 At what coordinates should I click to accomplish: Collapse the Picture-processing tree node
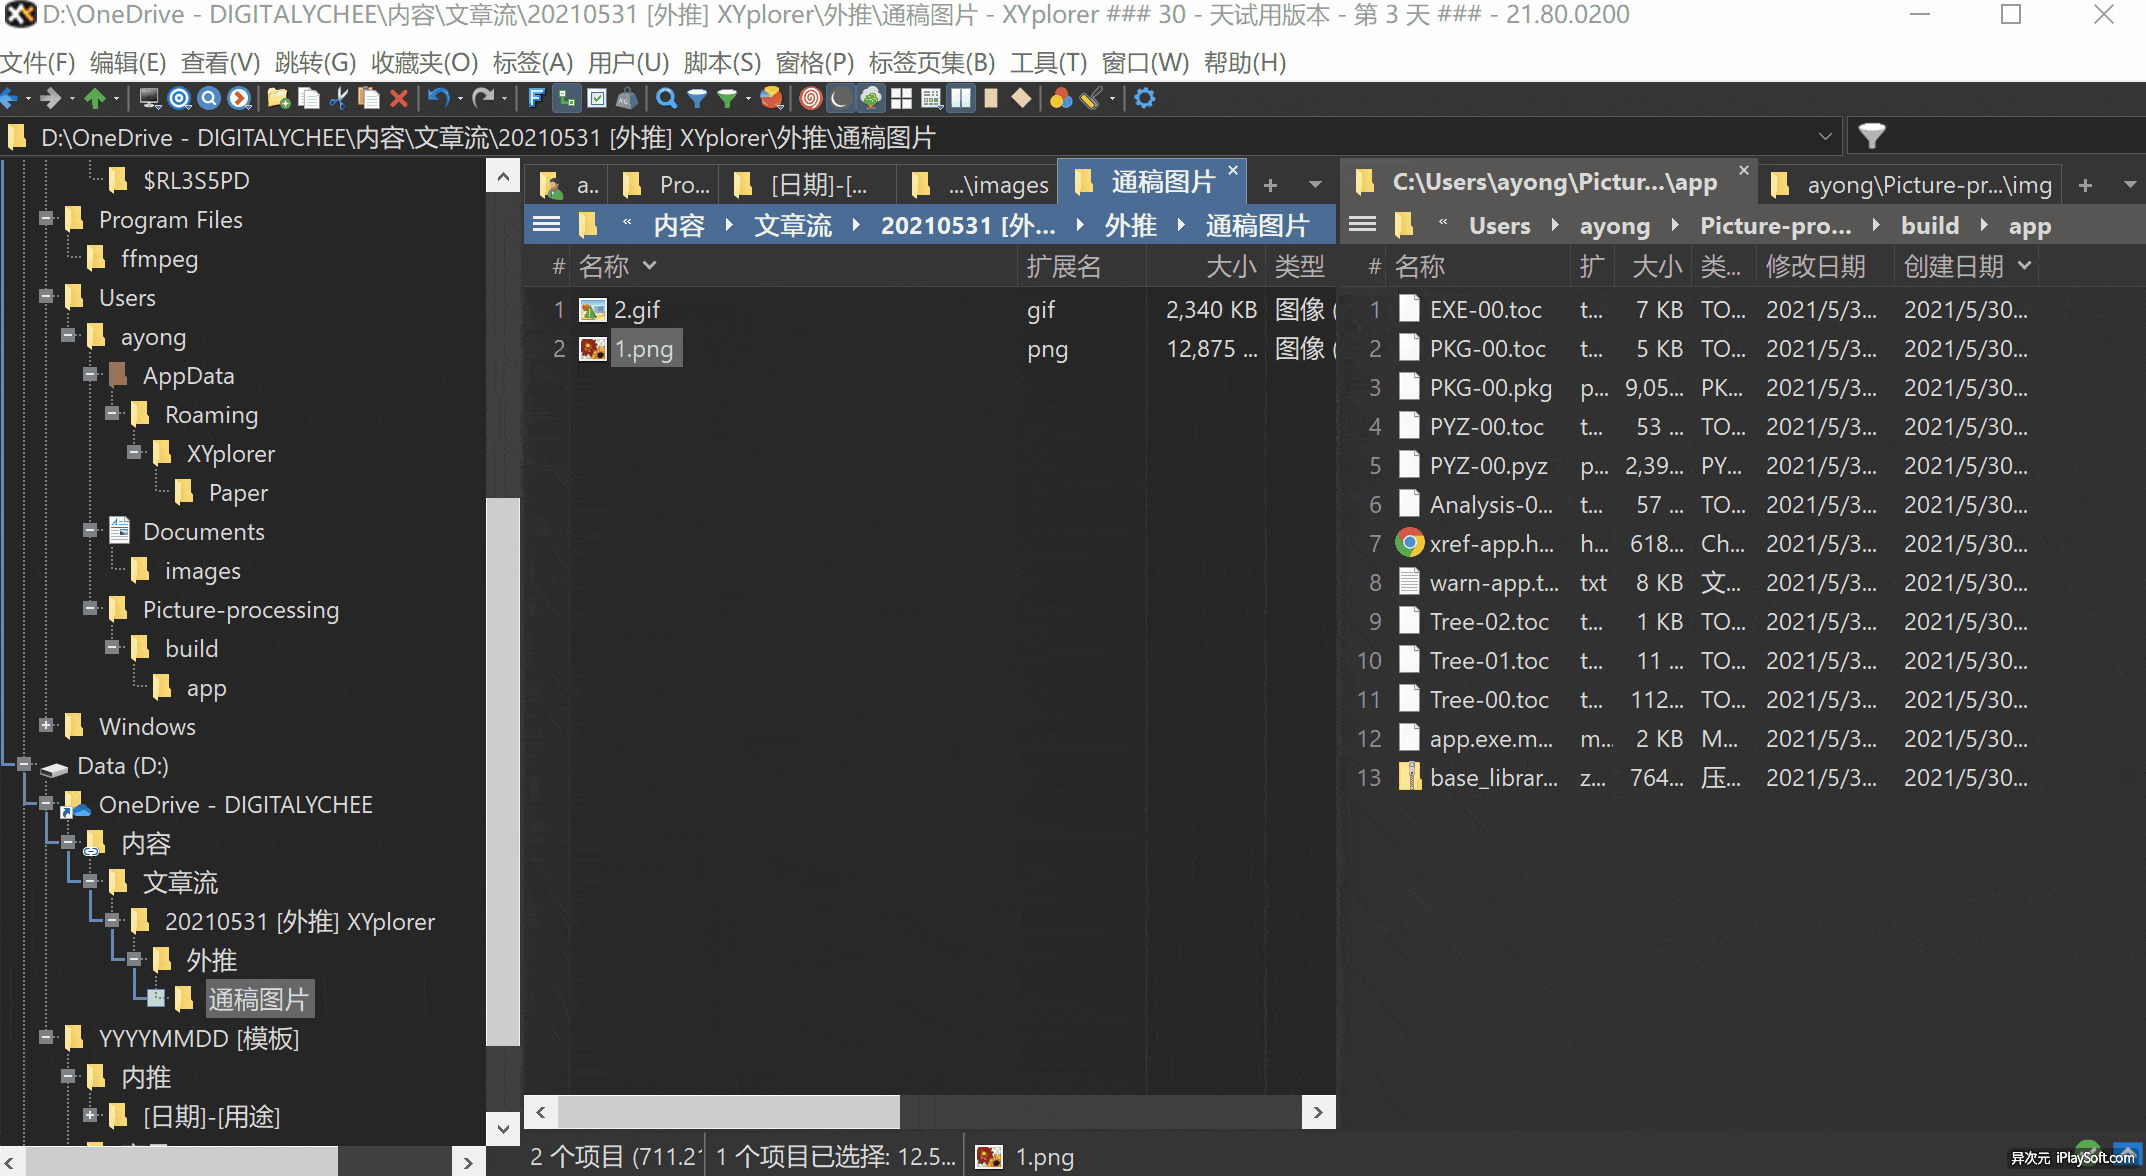[90, 608]
